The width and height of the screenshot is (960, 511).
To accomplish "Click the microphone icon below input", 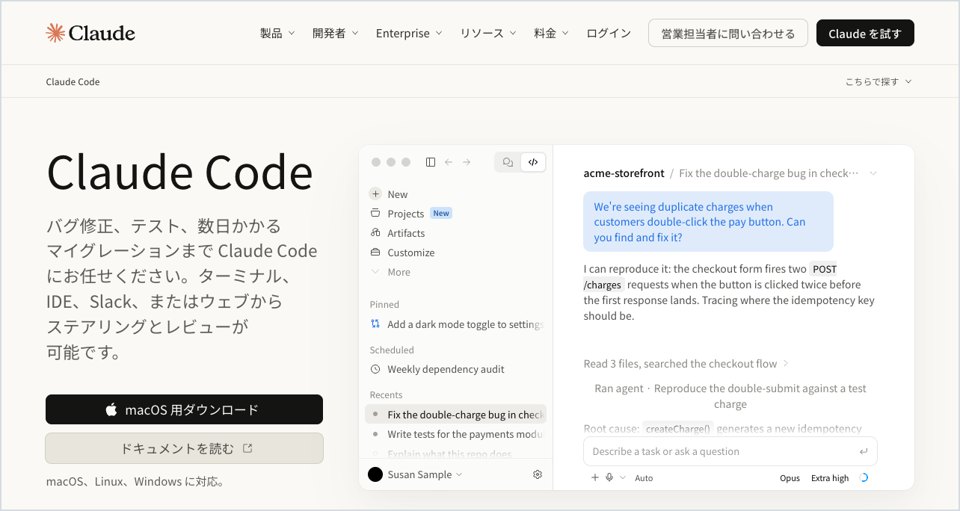I will [609, 477].
